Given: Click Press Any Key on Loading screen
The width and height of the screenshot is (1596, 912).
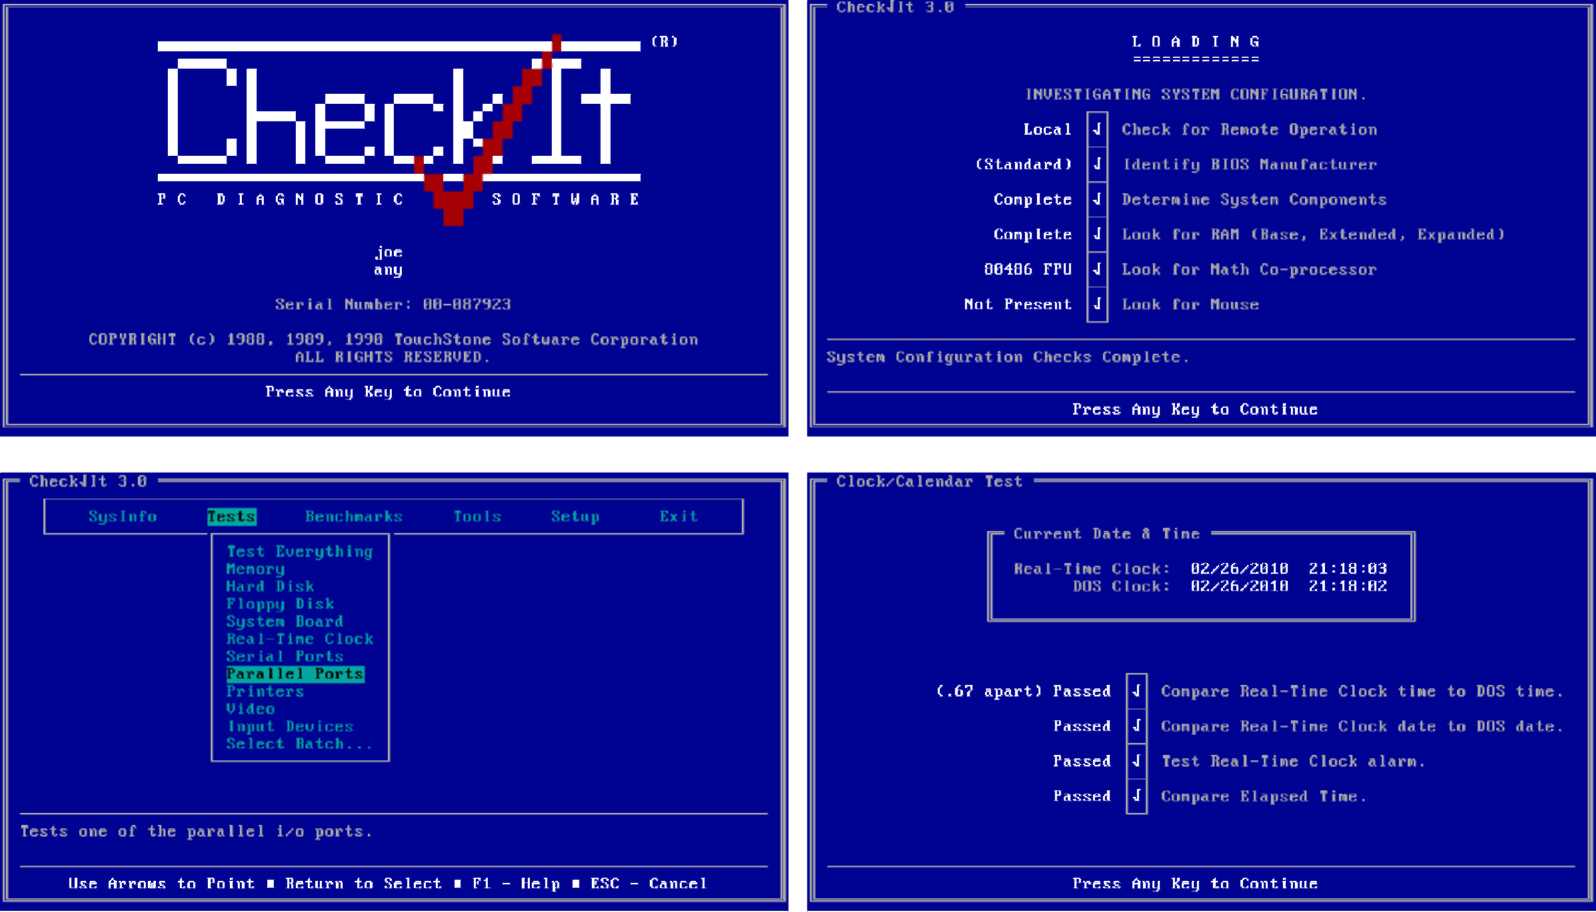Looking at the screenshot, I should [1195, 409].
